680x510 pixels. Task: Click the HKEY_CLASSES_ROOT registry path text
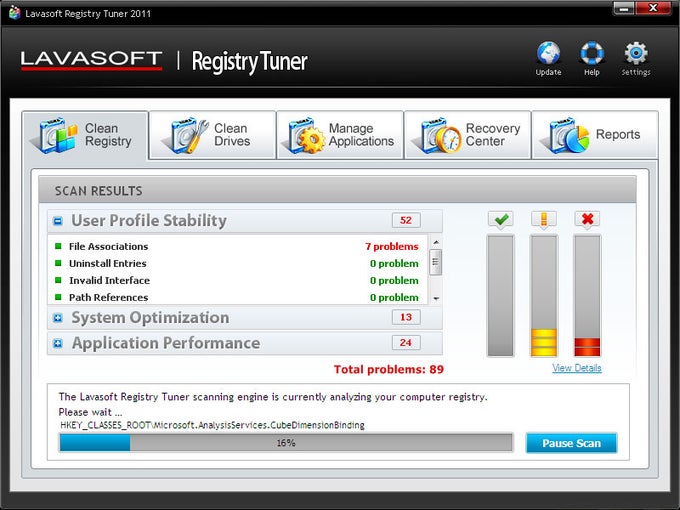[x=212, y=425]
